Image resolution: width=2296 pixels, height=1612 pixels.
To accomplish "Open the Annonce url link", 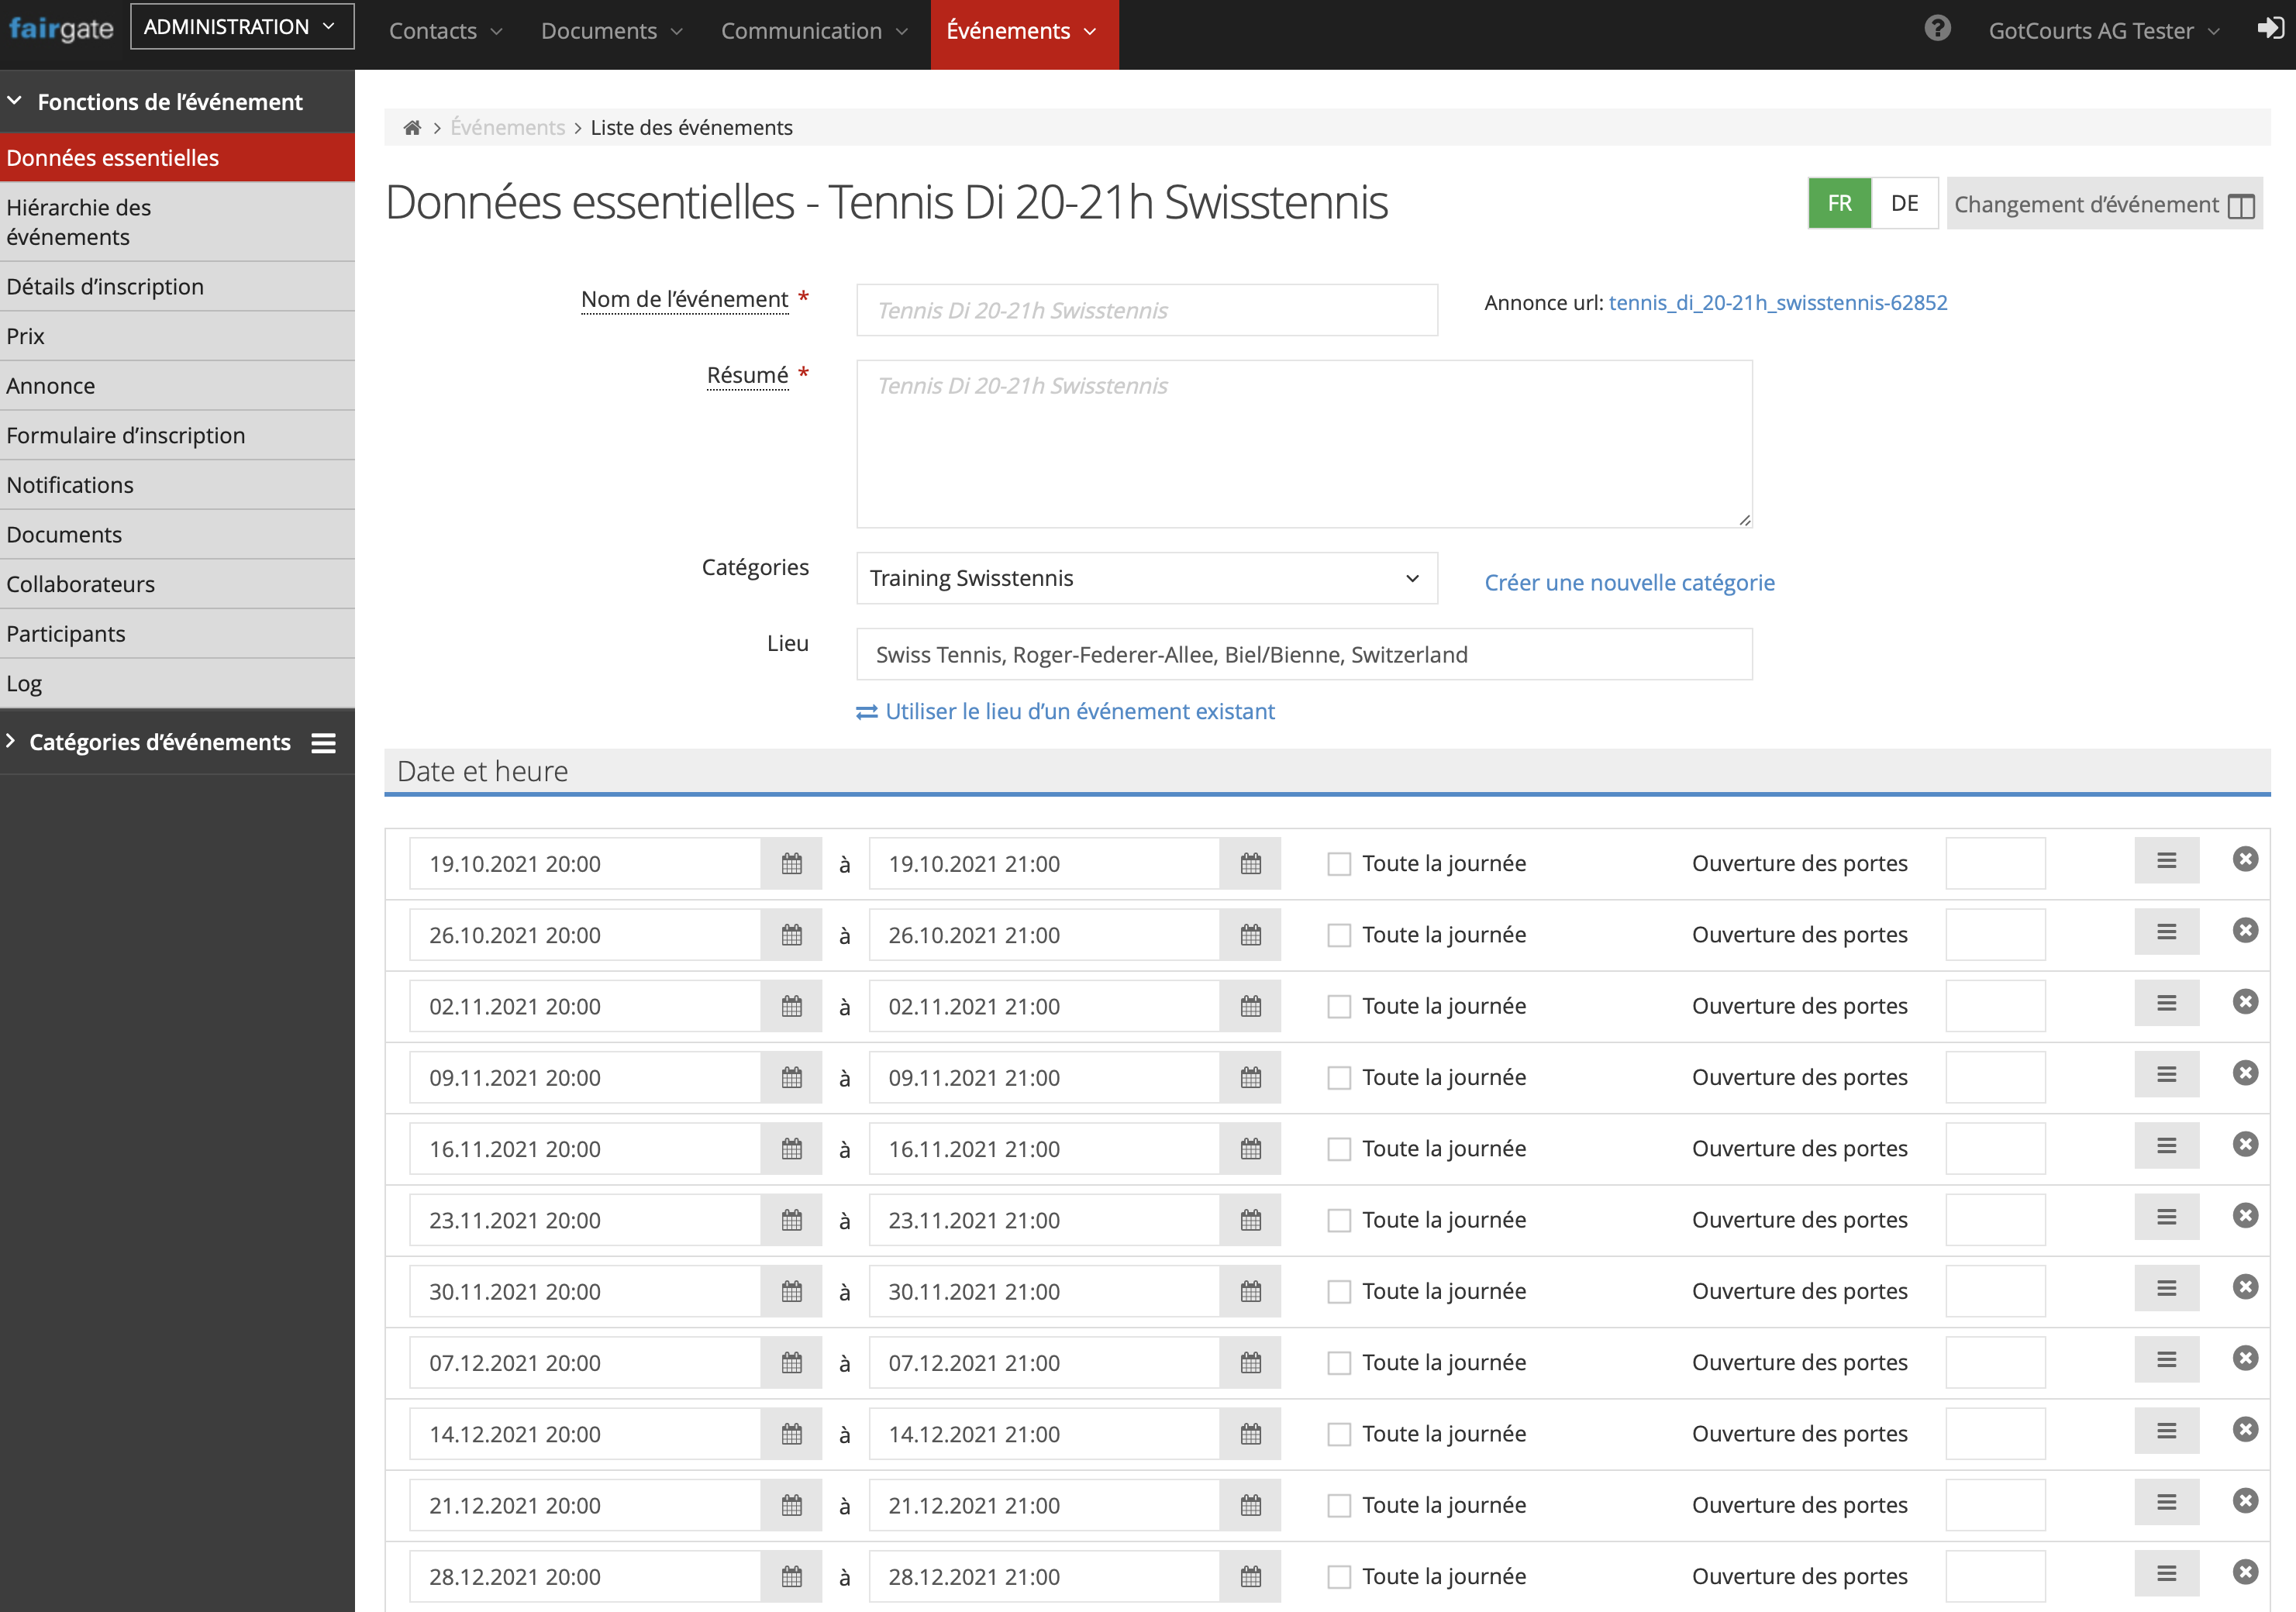I will tap(1777, 303).
